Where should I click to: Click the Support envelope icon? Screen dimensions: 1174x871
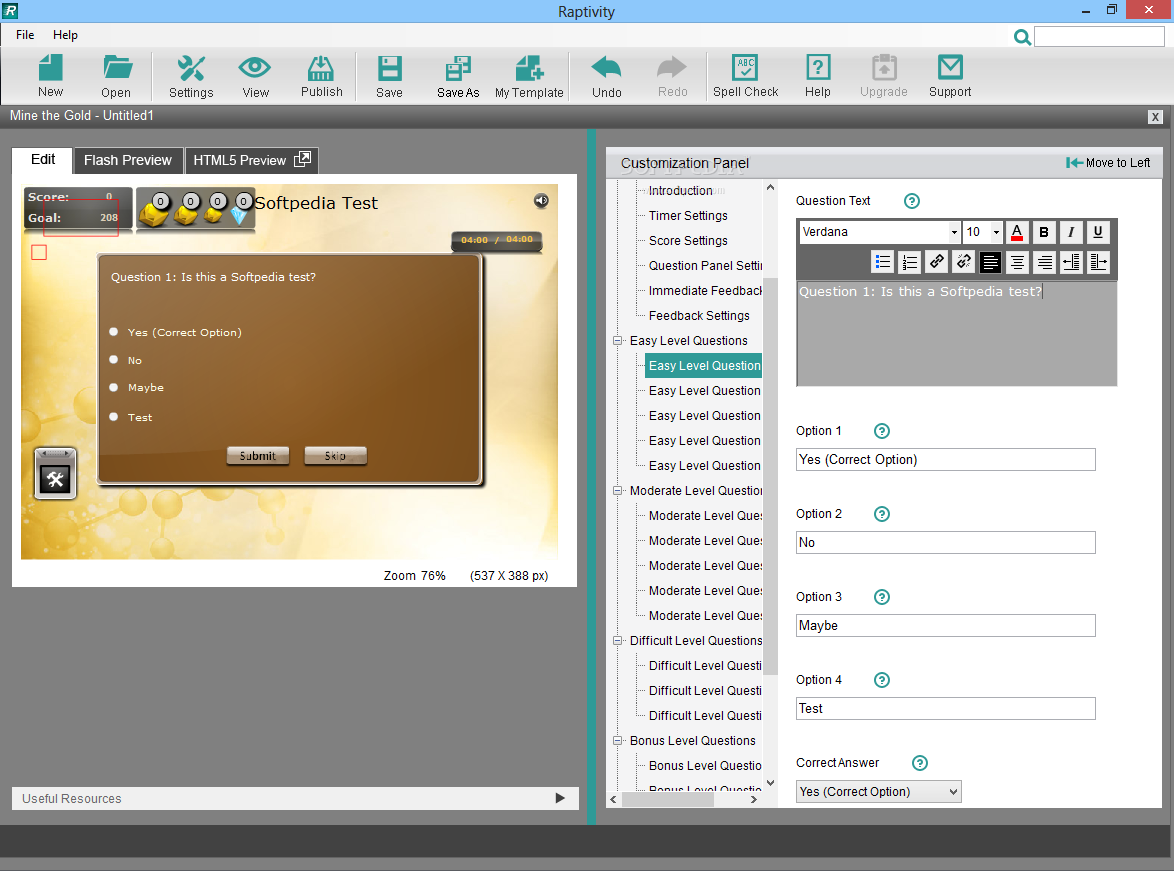click(x=950, y=76)
